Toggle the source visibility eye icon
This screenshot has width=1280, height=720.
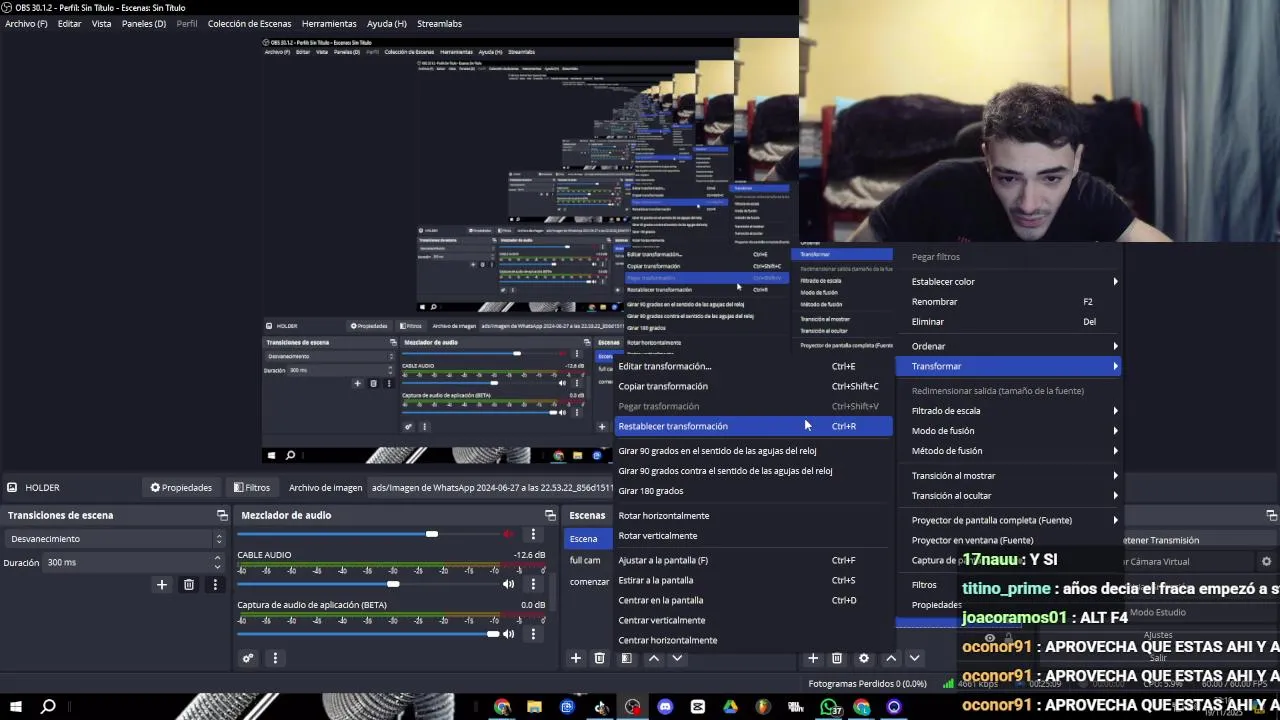coord(989,638)
